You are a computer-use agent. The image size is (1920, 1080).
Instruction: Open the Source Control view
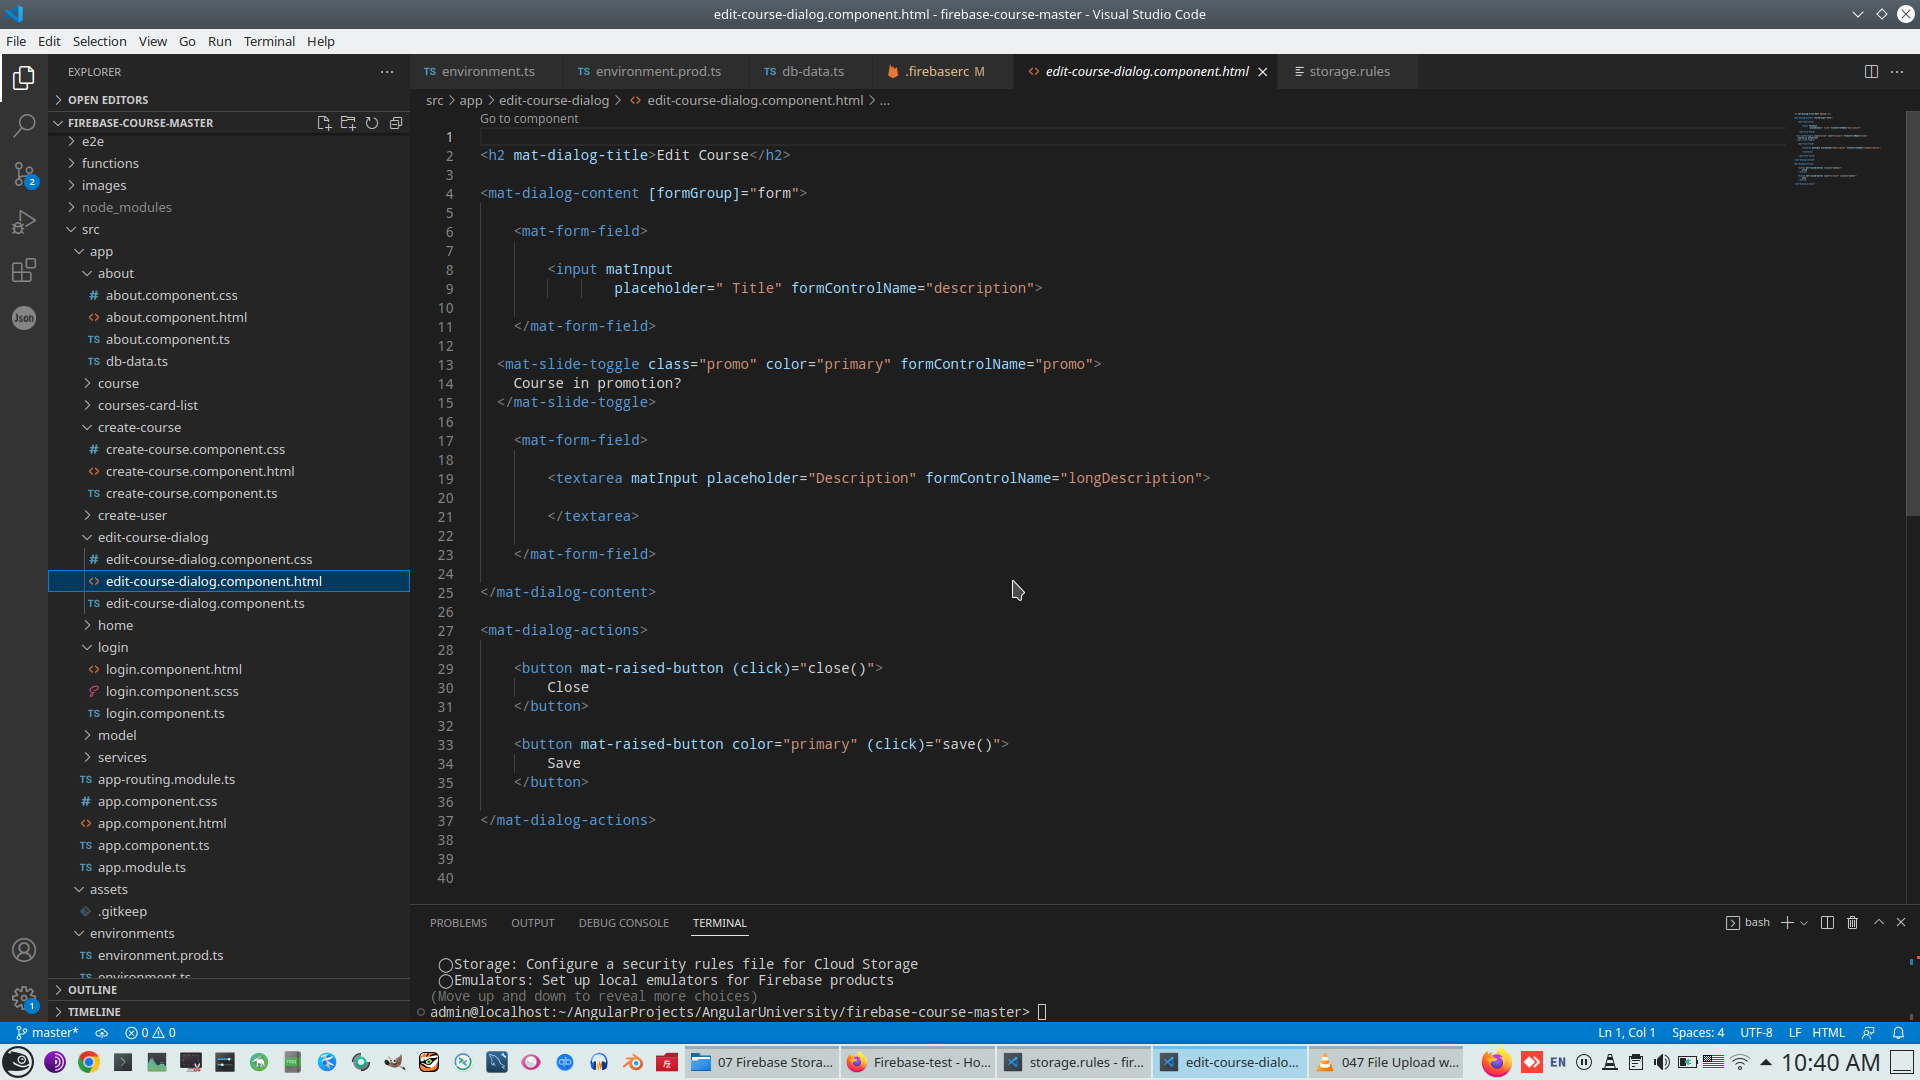[x=24, y=174]
